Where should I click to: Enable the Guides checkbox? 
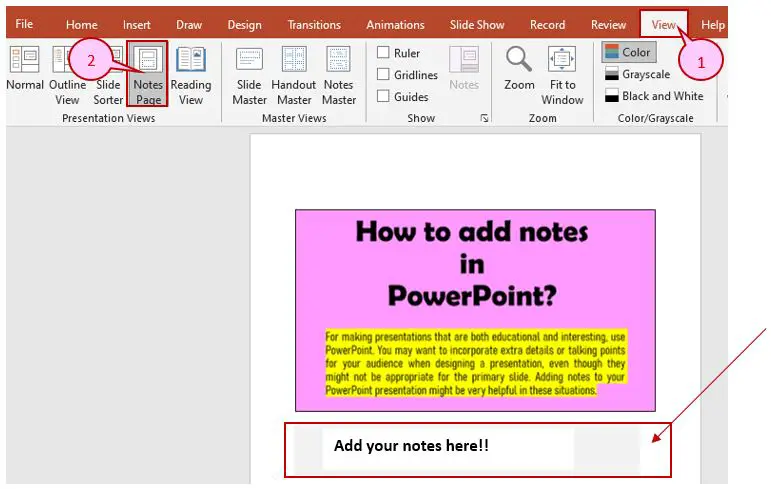point(383,96)
